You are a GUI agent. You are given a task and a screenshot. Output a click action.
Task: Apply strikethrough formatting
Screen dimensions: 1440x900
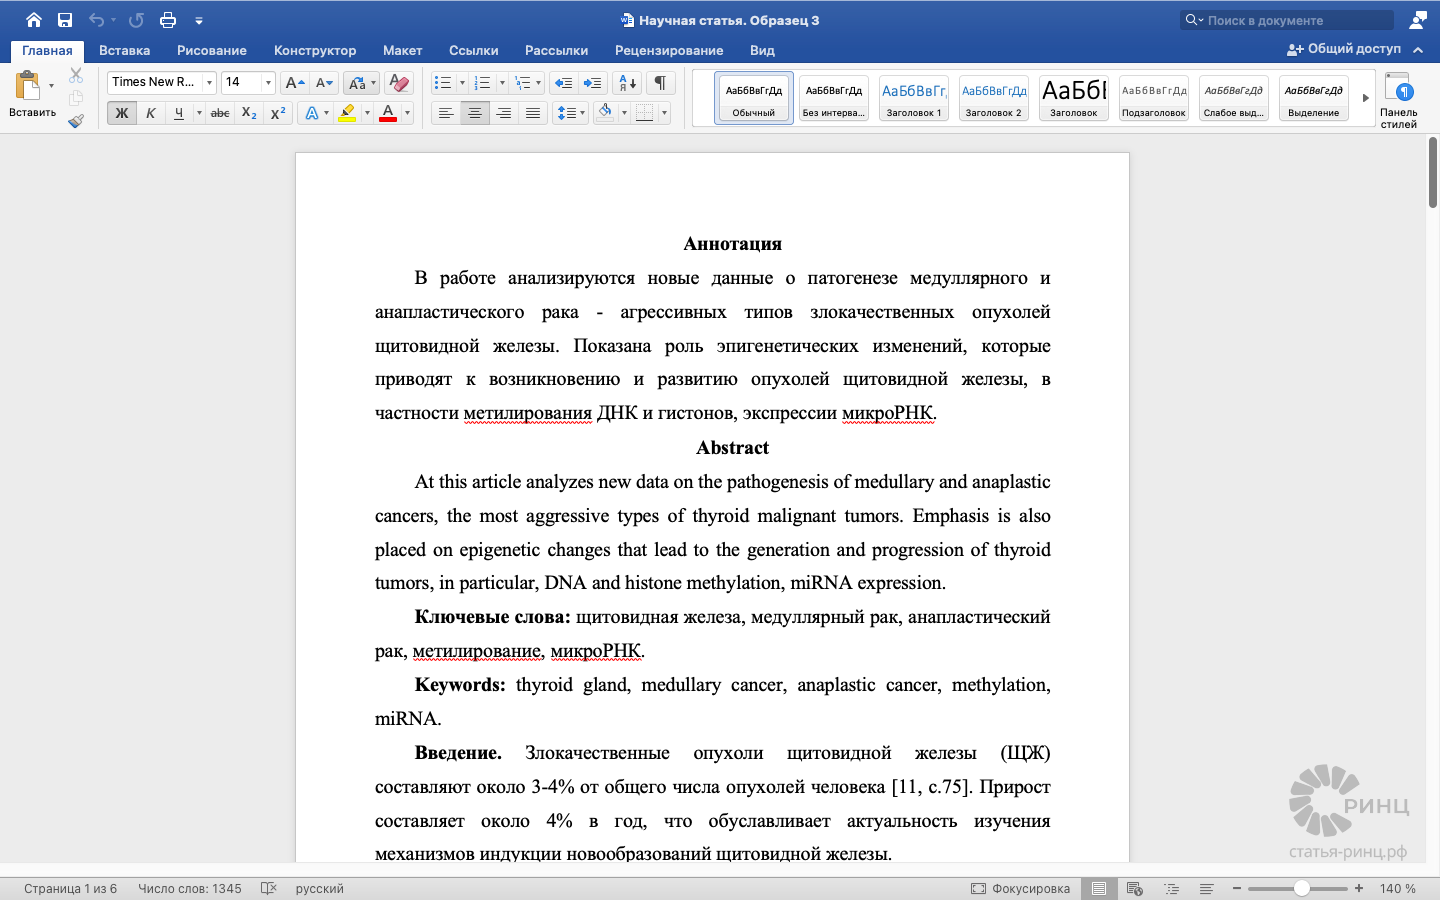(x=220, y=113)
